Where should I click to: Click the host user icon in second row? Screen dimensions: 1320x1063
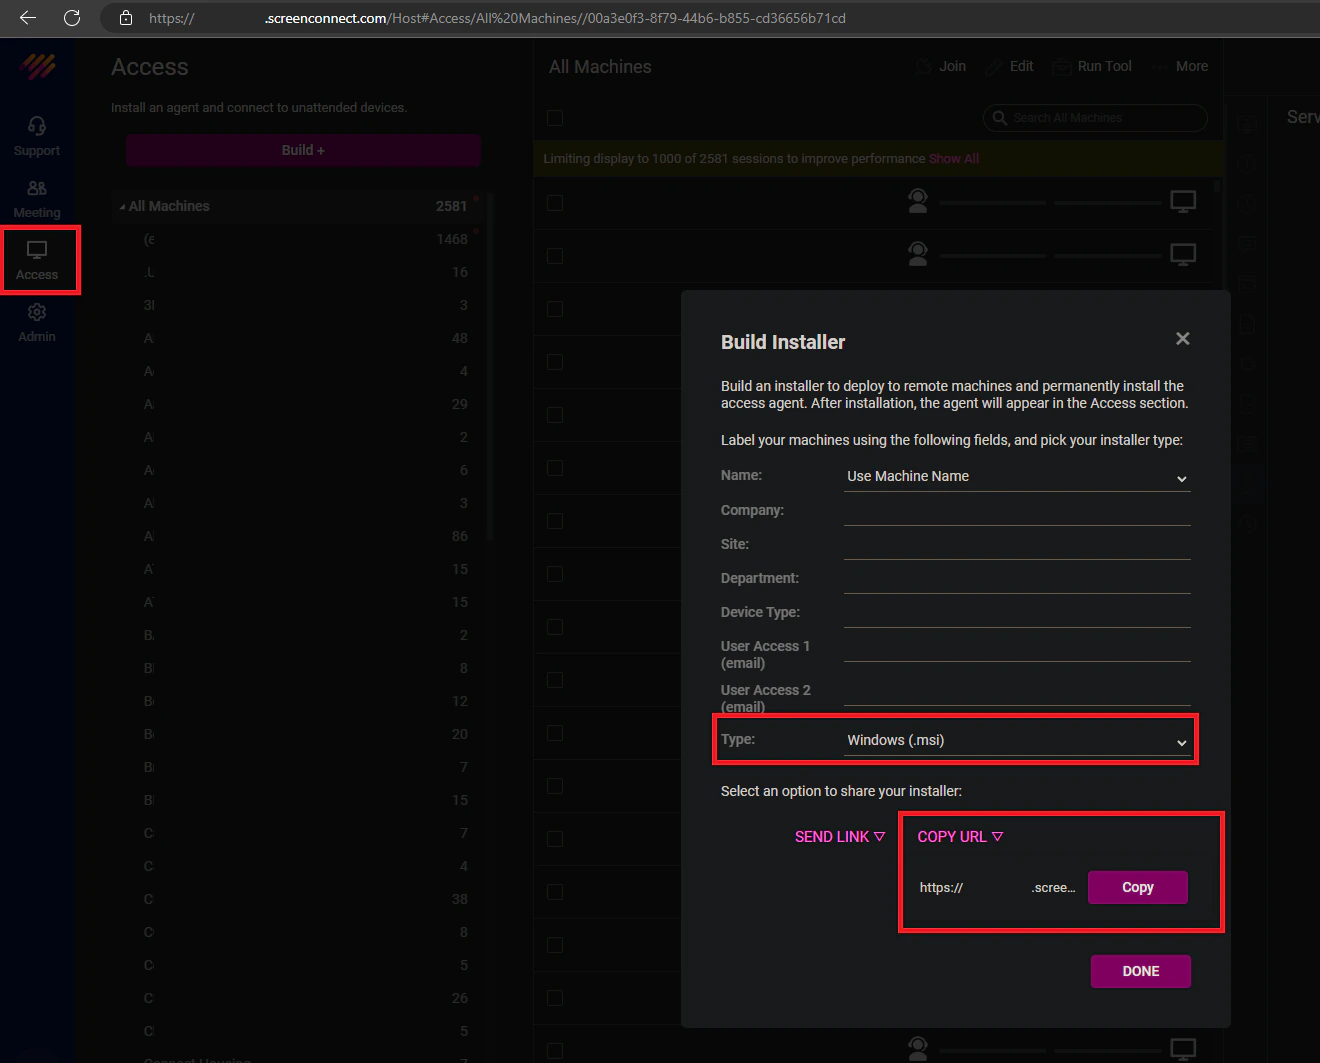coord(918,254)
